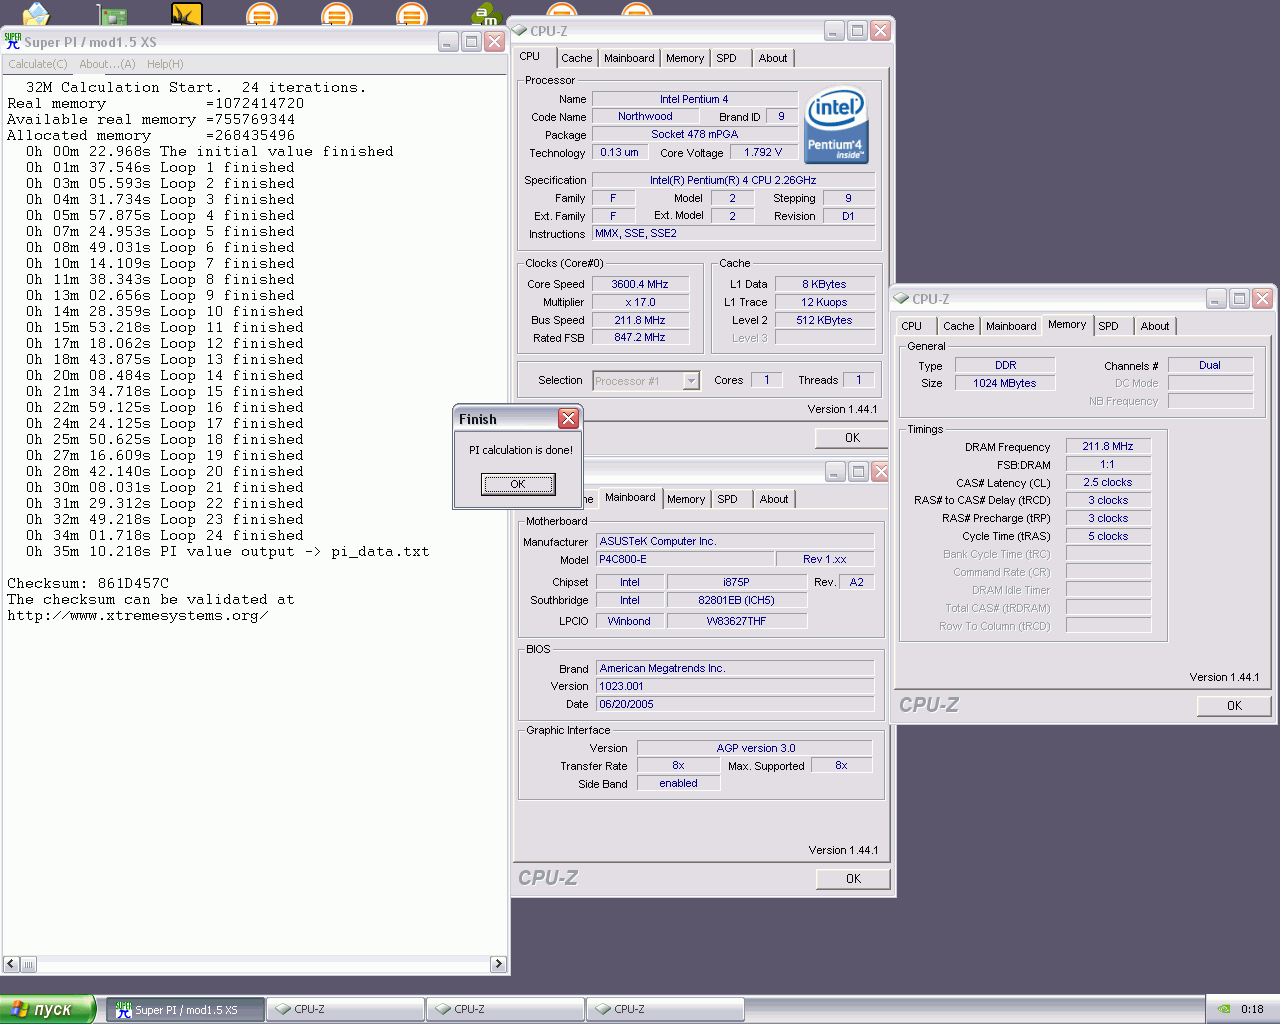Switch to Mainboard tab in CPU-Z processor window
This screenshot has width=1280, height=1024.
coord(629,58)
